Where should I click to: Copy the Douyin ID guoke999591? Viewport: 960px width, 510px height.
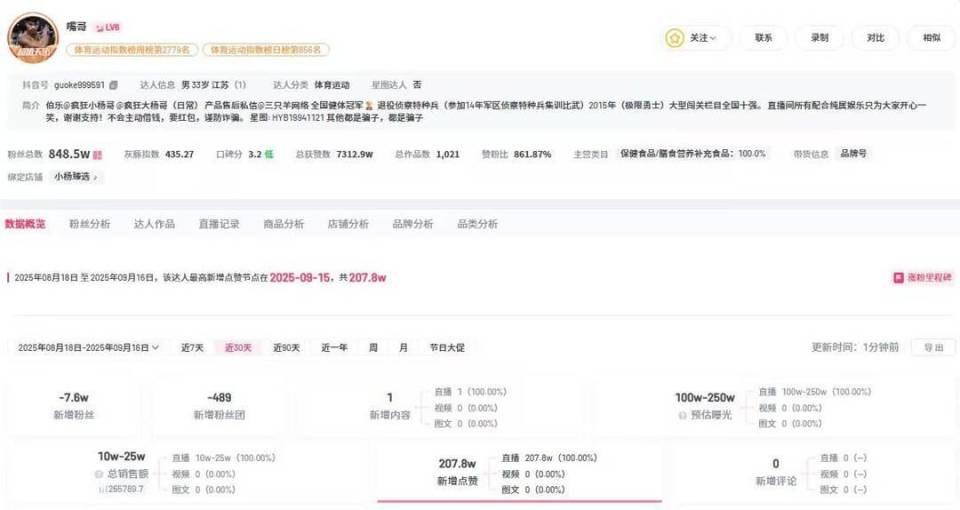pos(114,85)
